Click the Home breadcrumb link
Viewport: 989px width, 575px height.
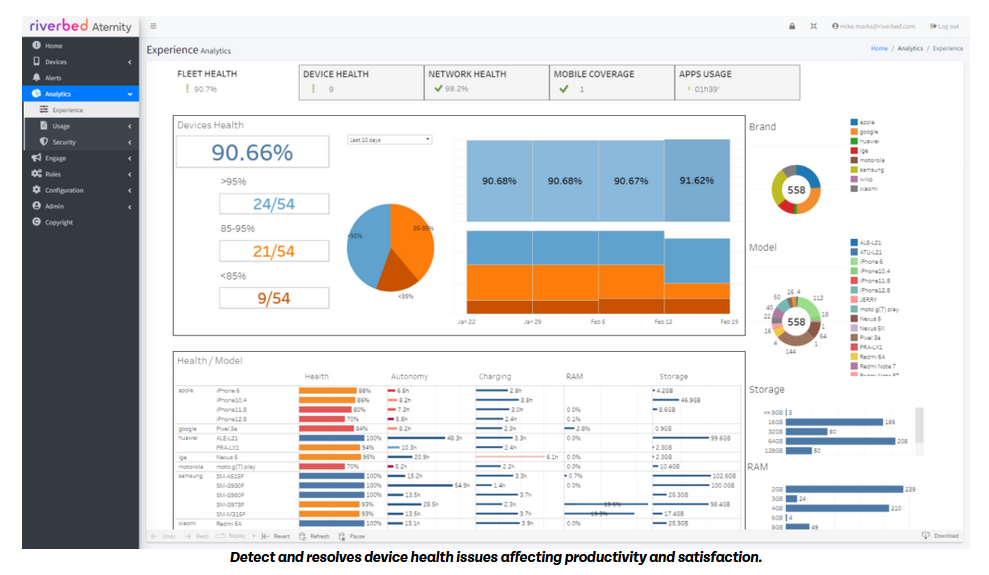pyautogui.click(x=879, y=48)
